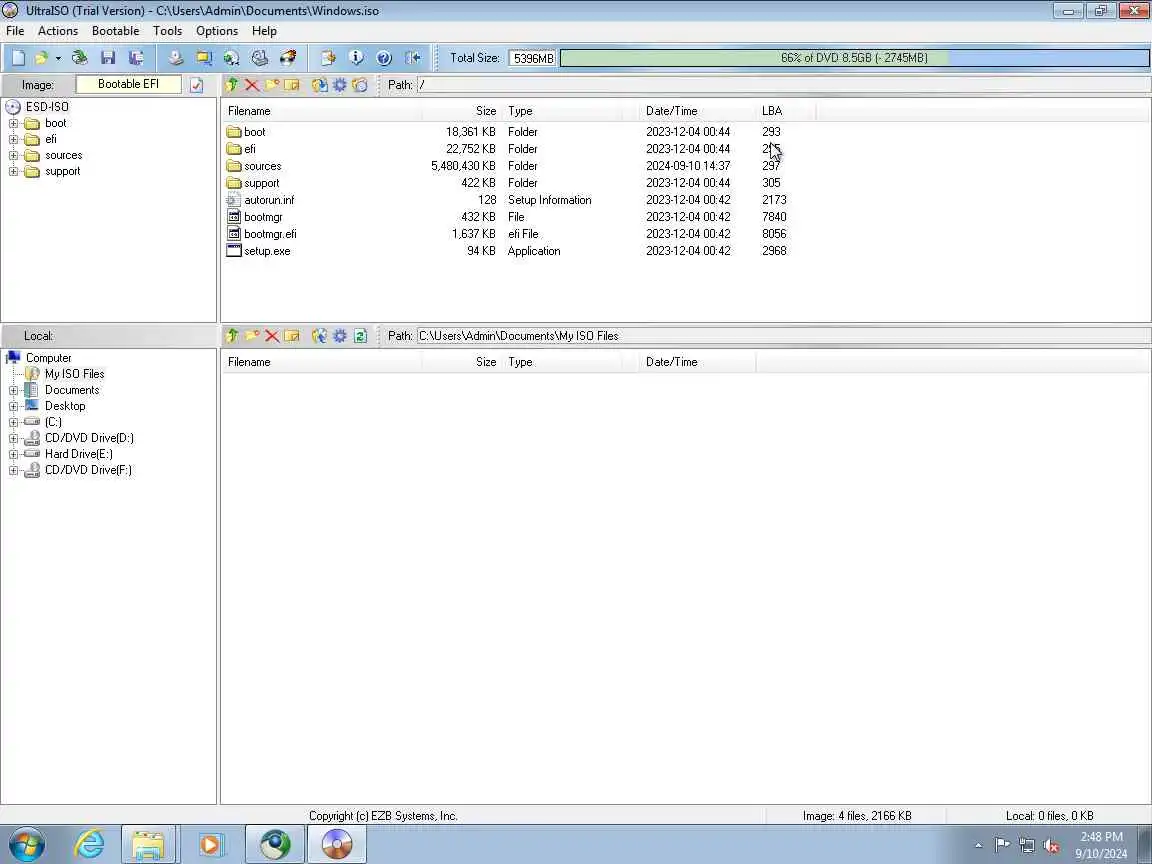Sort image files by LBA column header
This screenshot has width=1152, height=864.
[x=785, y=111]
